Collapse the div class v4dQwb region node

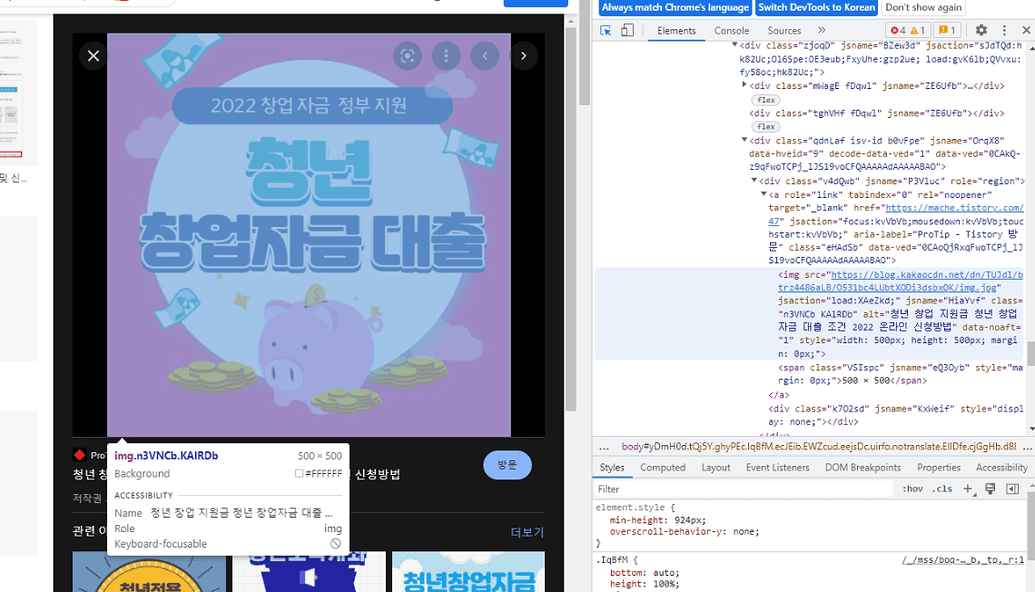[754, 180]
